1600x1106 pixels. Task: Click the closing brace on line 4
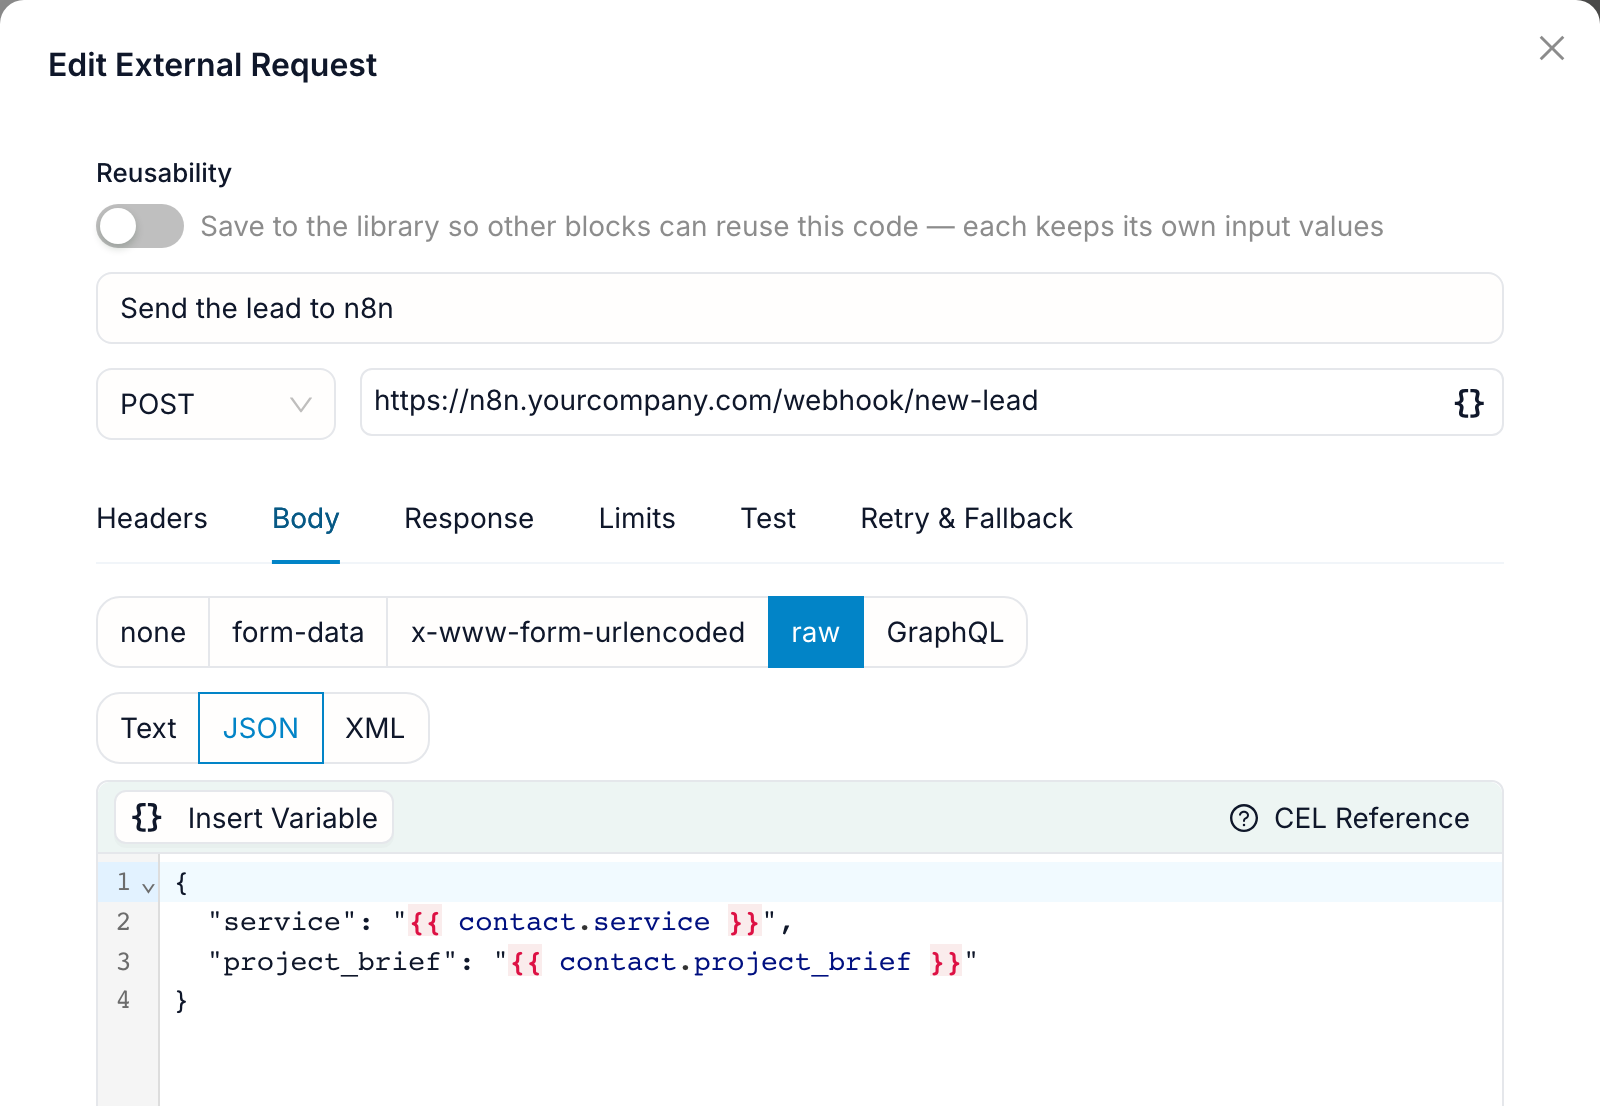point(181,1001)
